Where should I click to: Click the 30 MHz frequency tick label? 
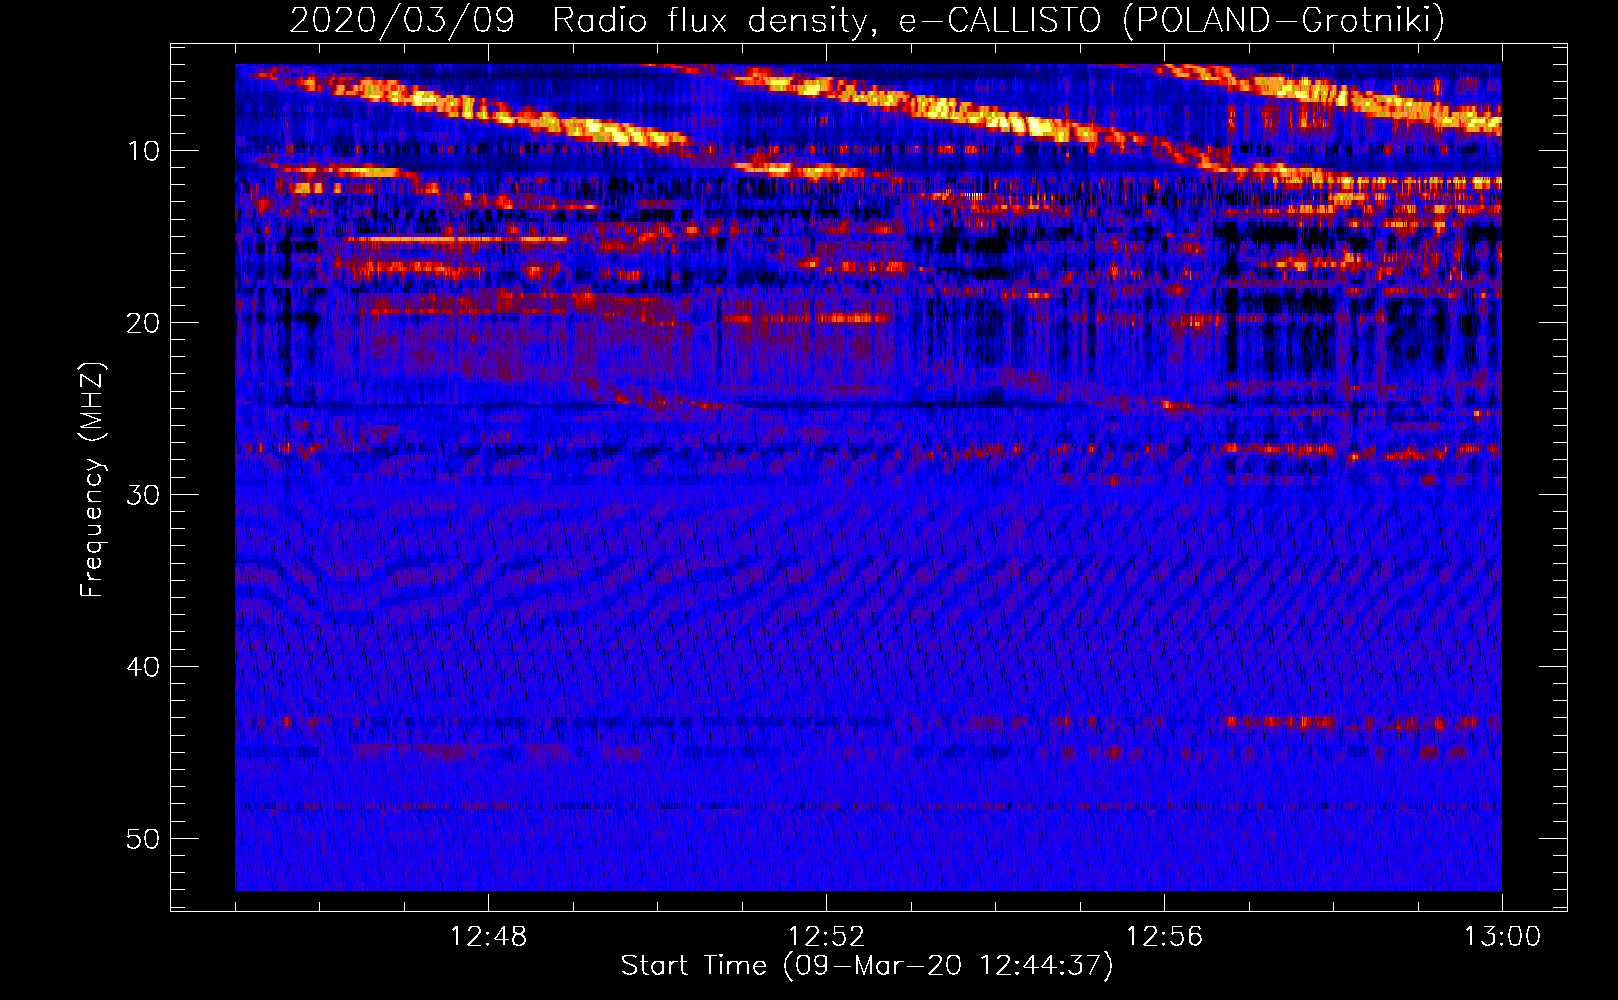coord(143,495)
